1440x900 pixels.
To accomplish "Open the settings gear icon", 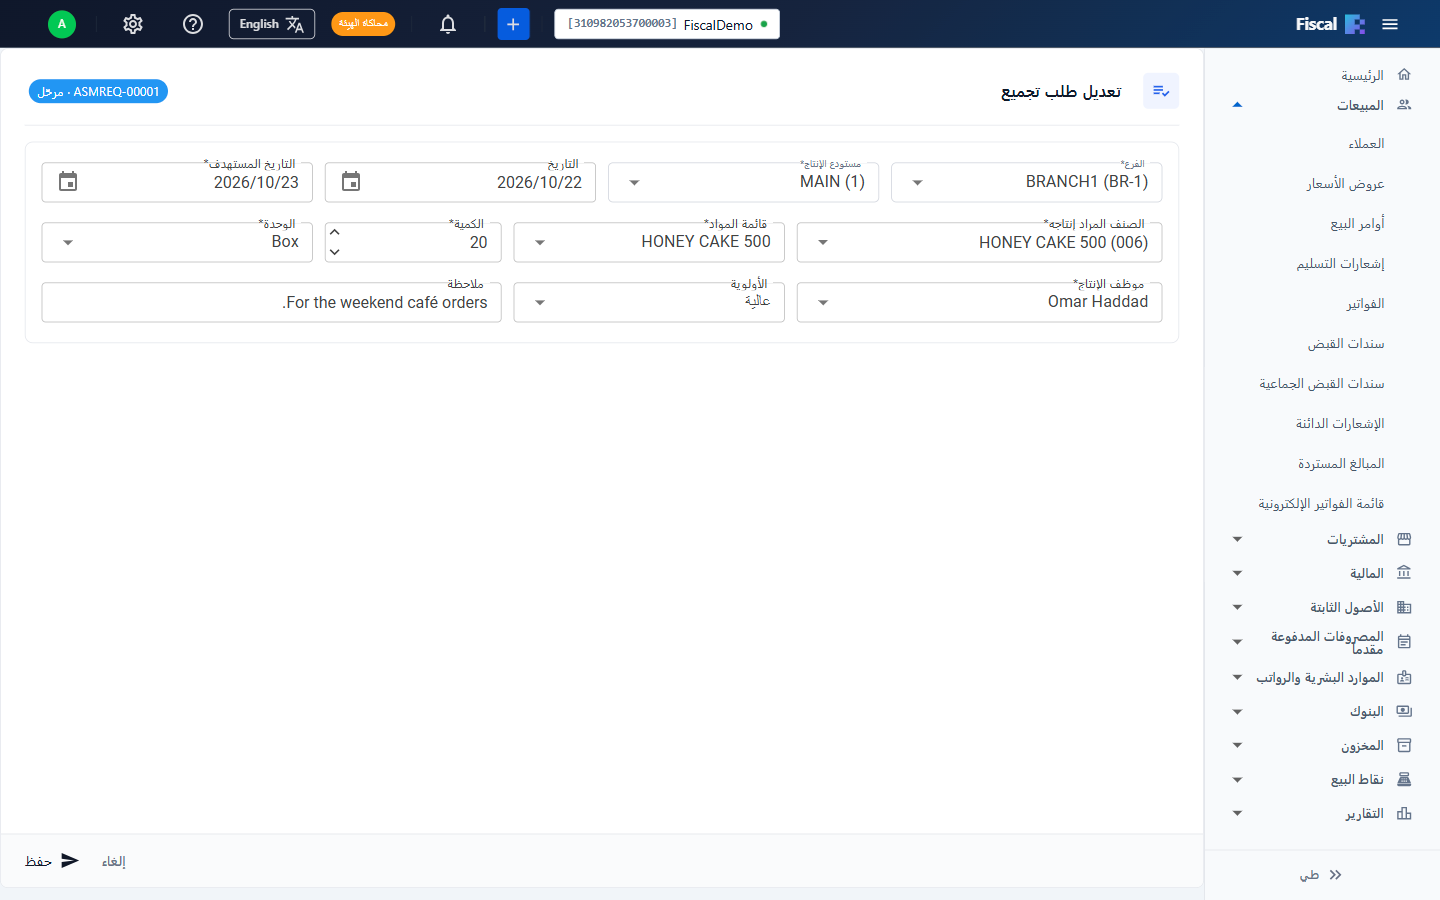I will point(133,24).
